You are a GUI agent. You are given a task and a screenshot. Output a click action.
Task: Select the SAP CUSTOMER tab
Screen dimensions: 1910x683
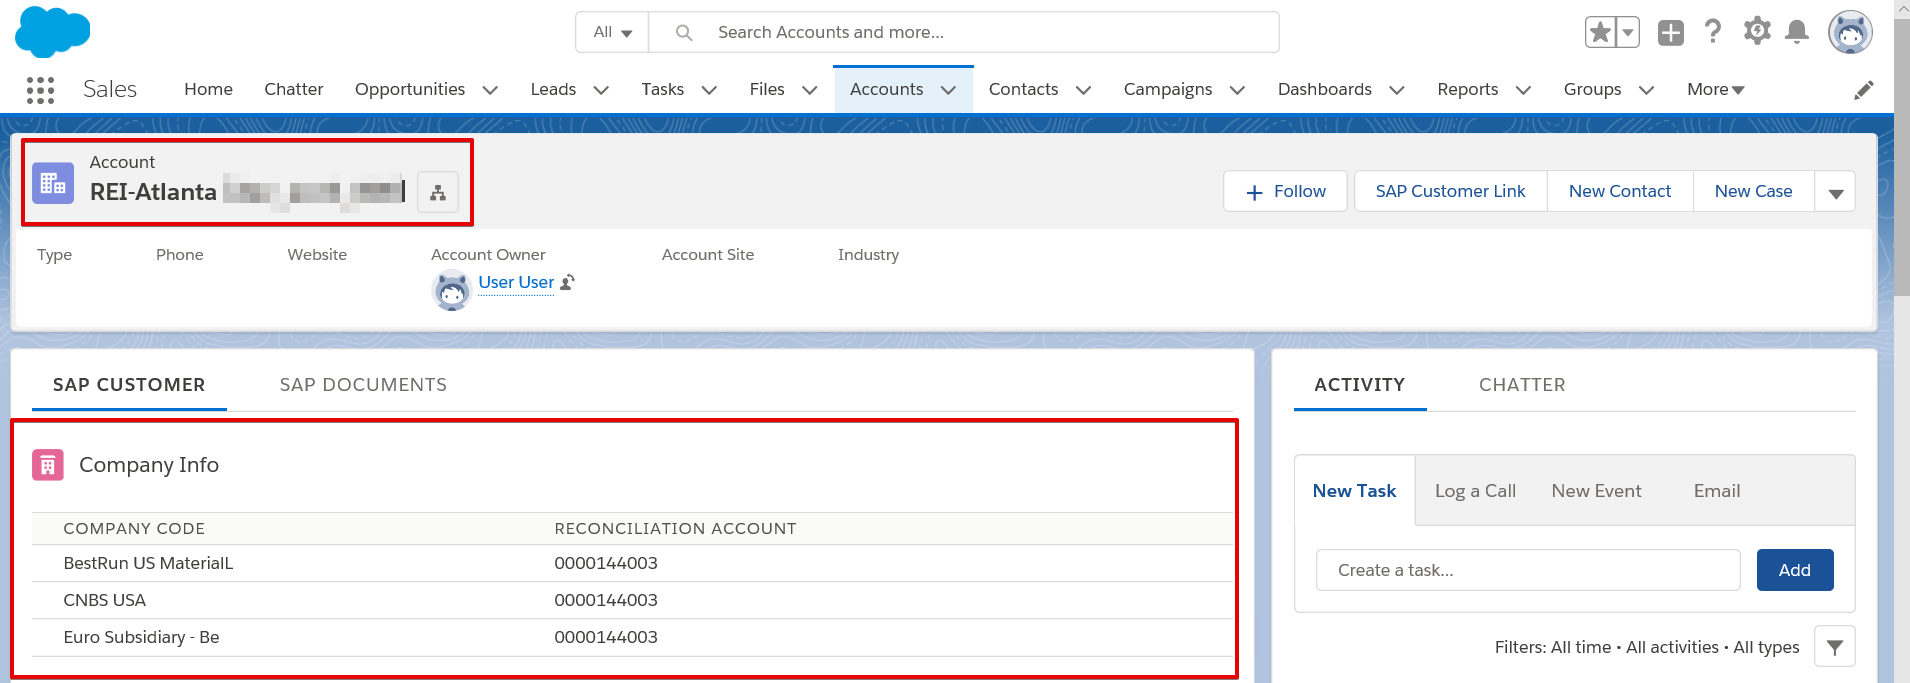[129, 385]
